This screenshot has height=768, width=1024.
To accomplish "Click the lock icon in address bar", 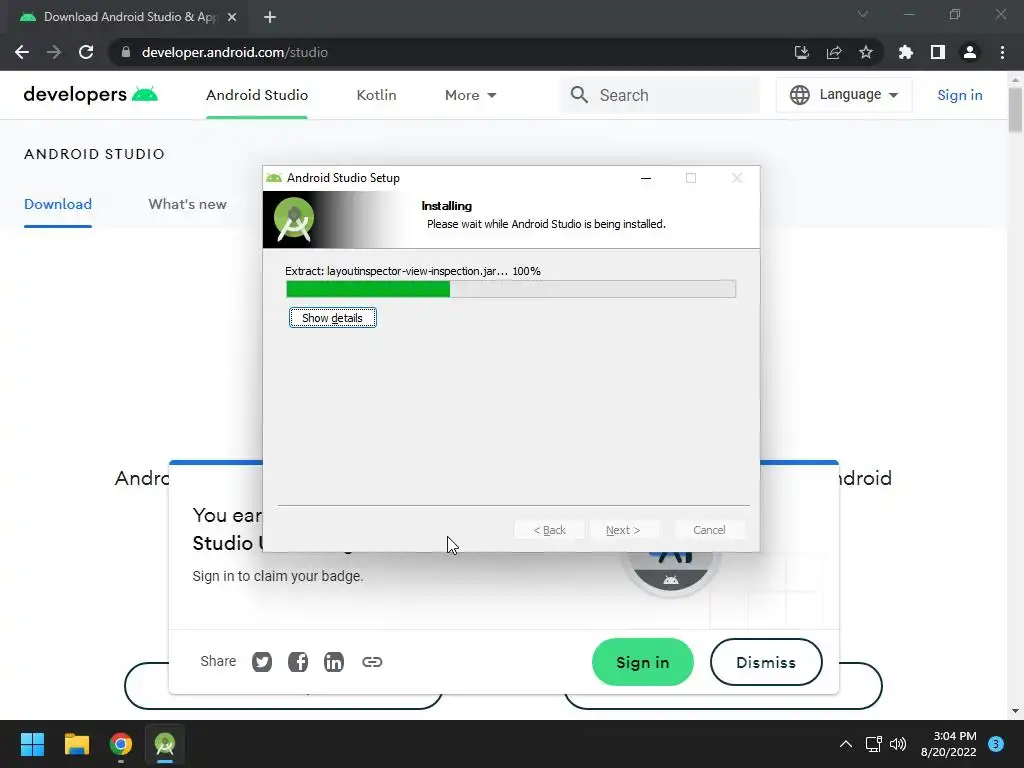I will (x=126, y=52).
